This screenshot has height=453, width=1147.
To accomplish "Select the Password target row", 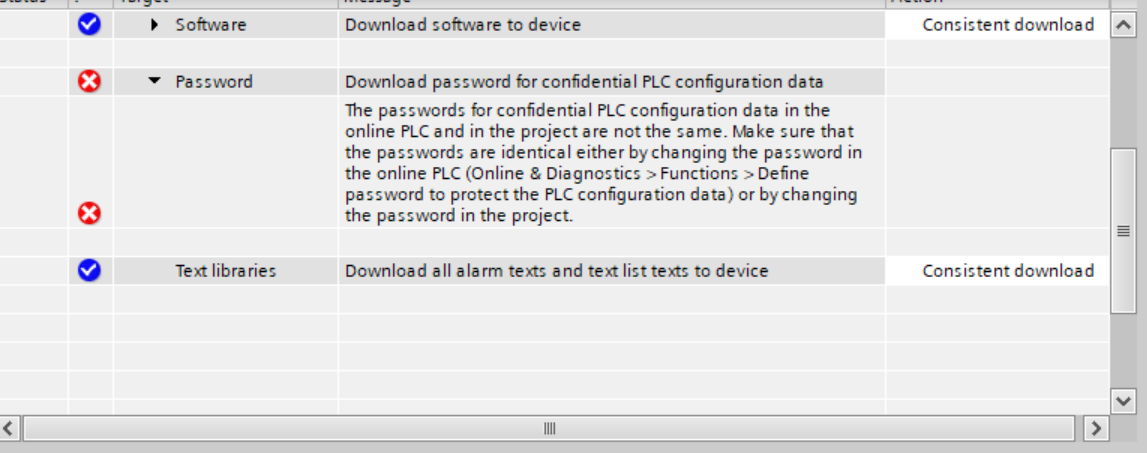I will click(214, 82).
